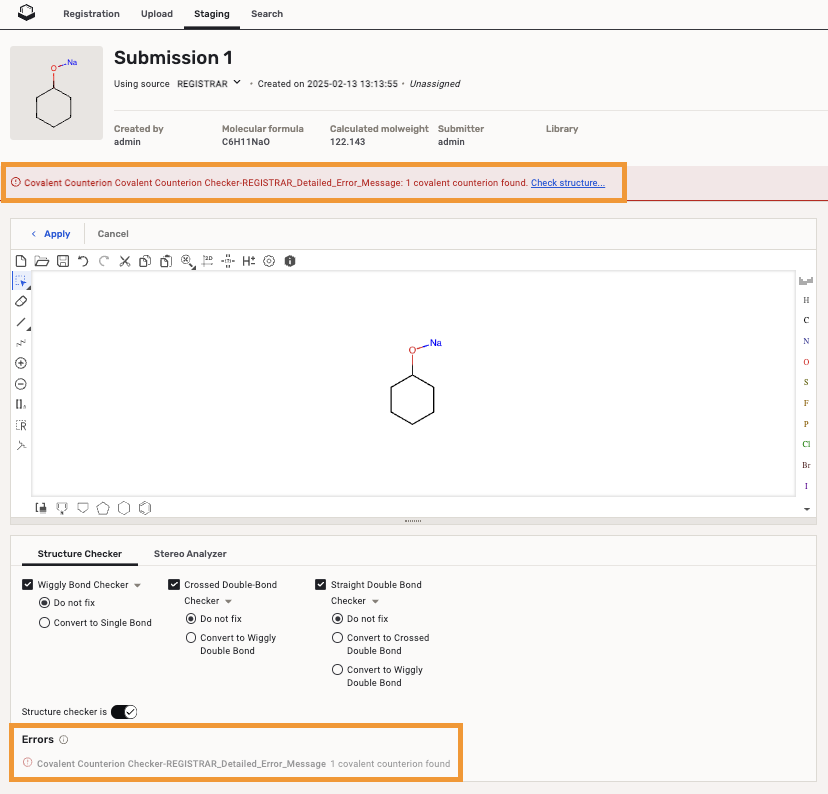The image size is (828, 794).
Task: Click the Undo arrow in toolbar
Action: pyautogui.click(x=83, y=261)
